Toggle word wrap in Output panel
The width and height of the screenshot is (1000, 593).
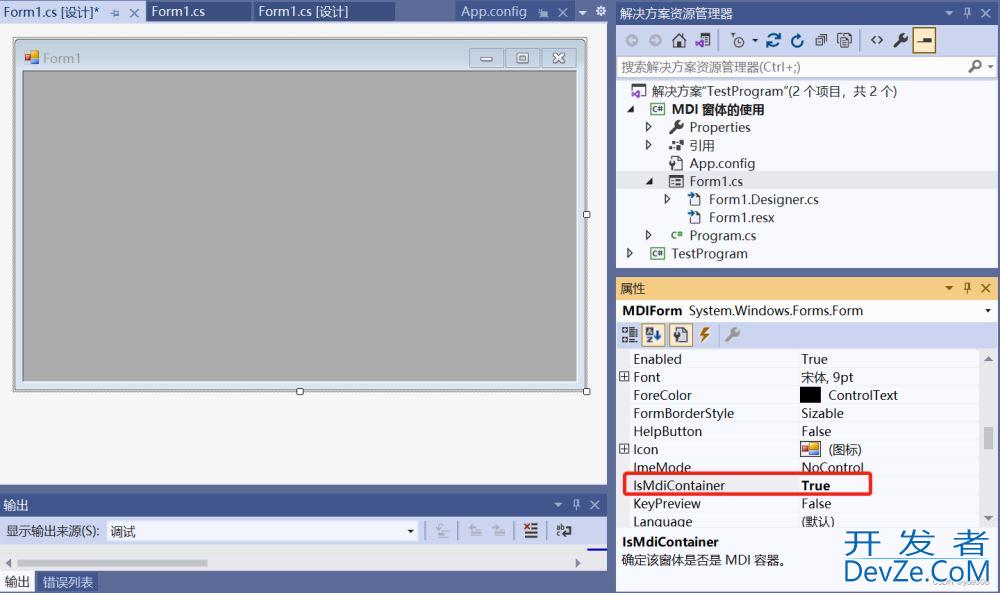coord(564,531)
